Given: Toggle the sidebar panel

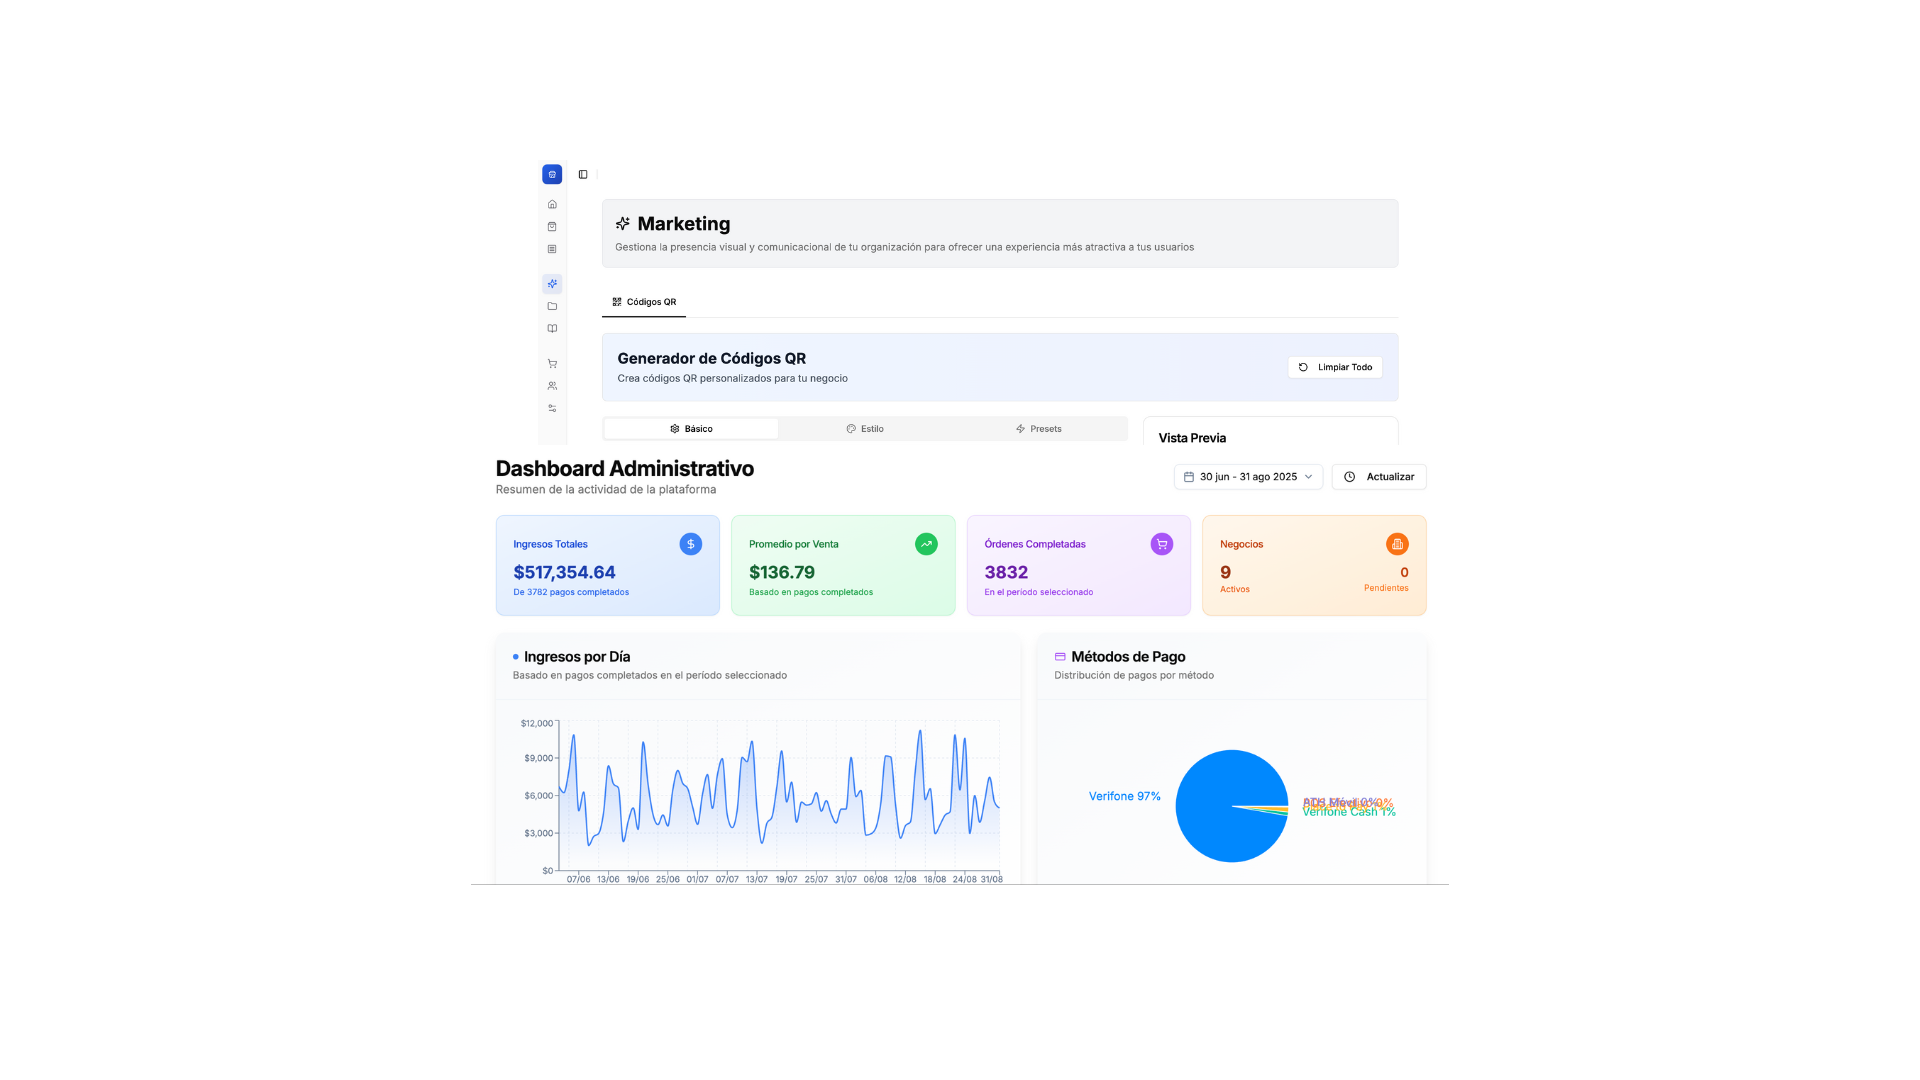Looking at the screenshot, I should 583,174.
